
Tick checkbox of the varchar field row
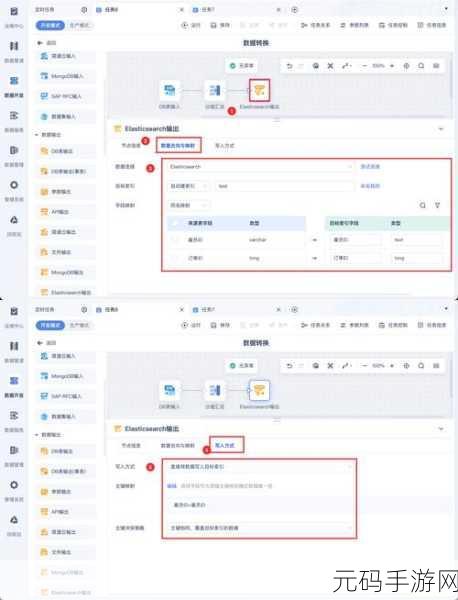[175, 240]
